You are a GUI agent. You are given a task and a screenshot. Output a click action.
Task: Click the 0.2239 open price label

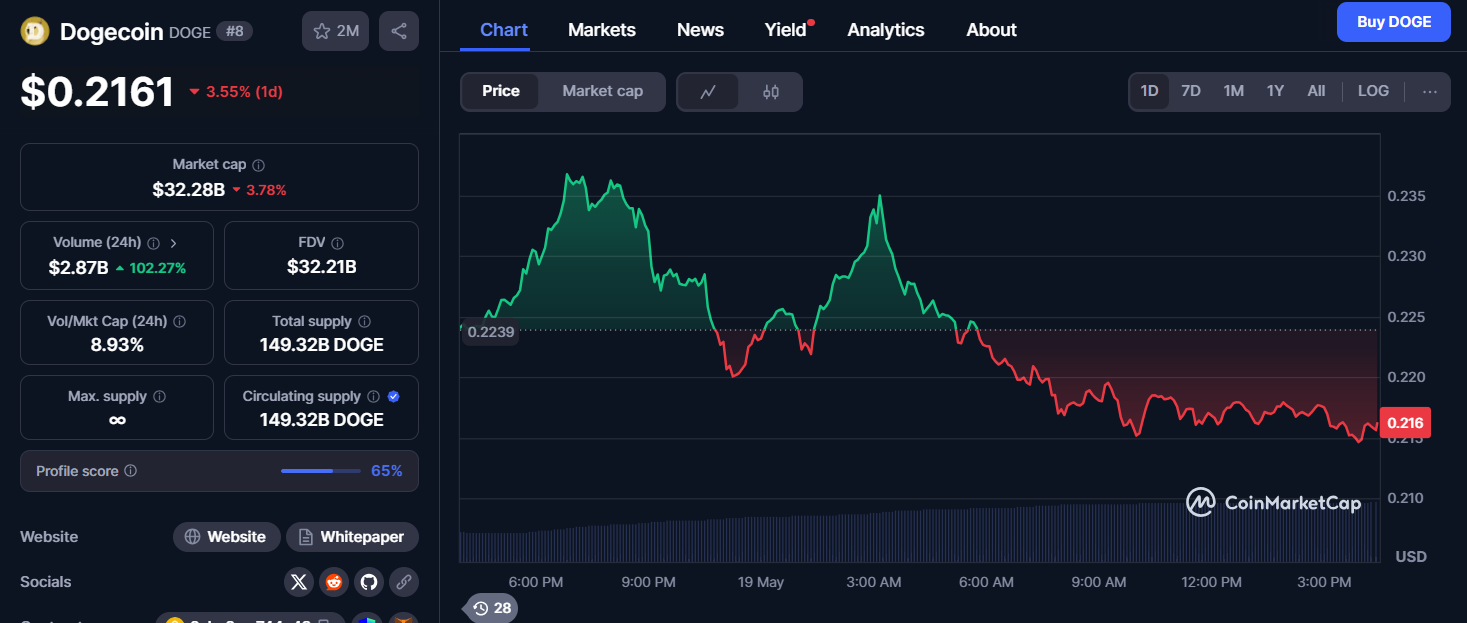pyautogui.click(x=490, y=333)
